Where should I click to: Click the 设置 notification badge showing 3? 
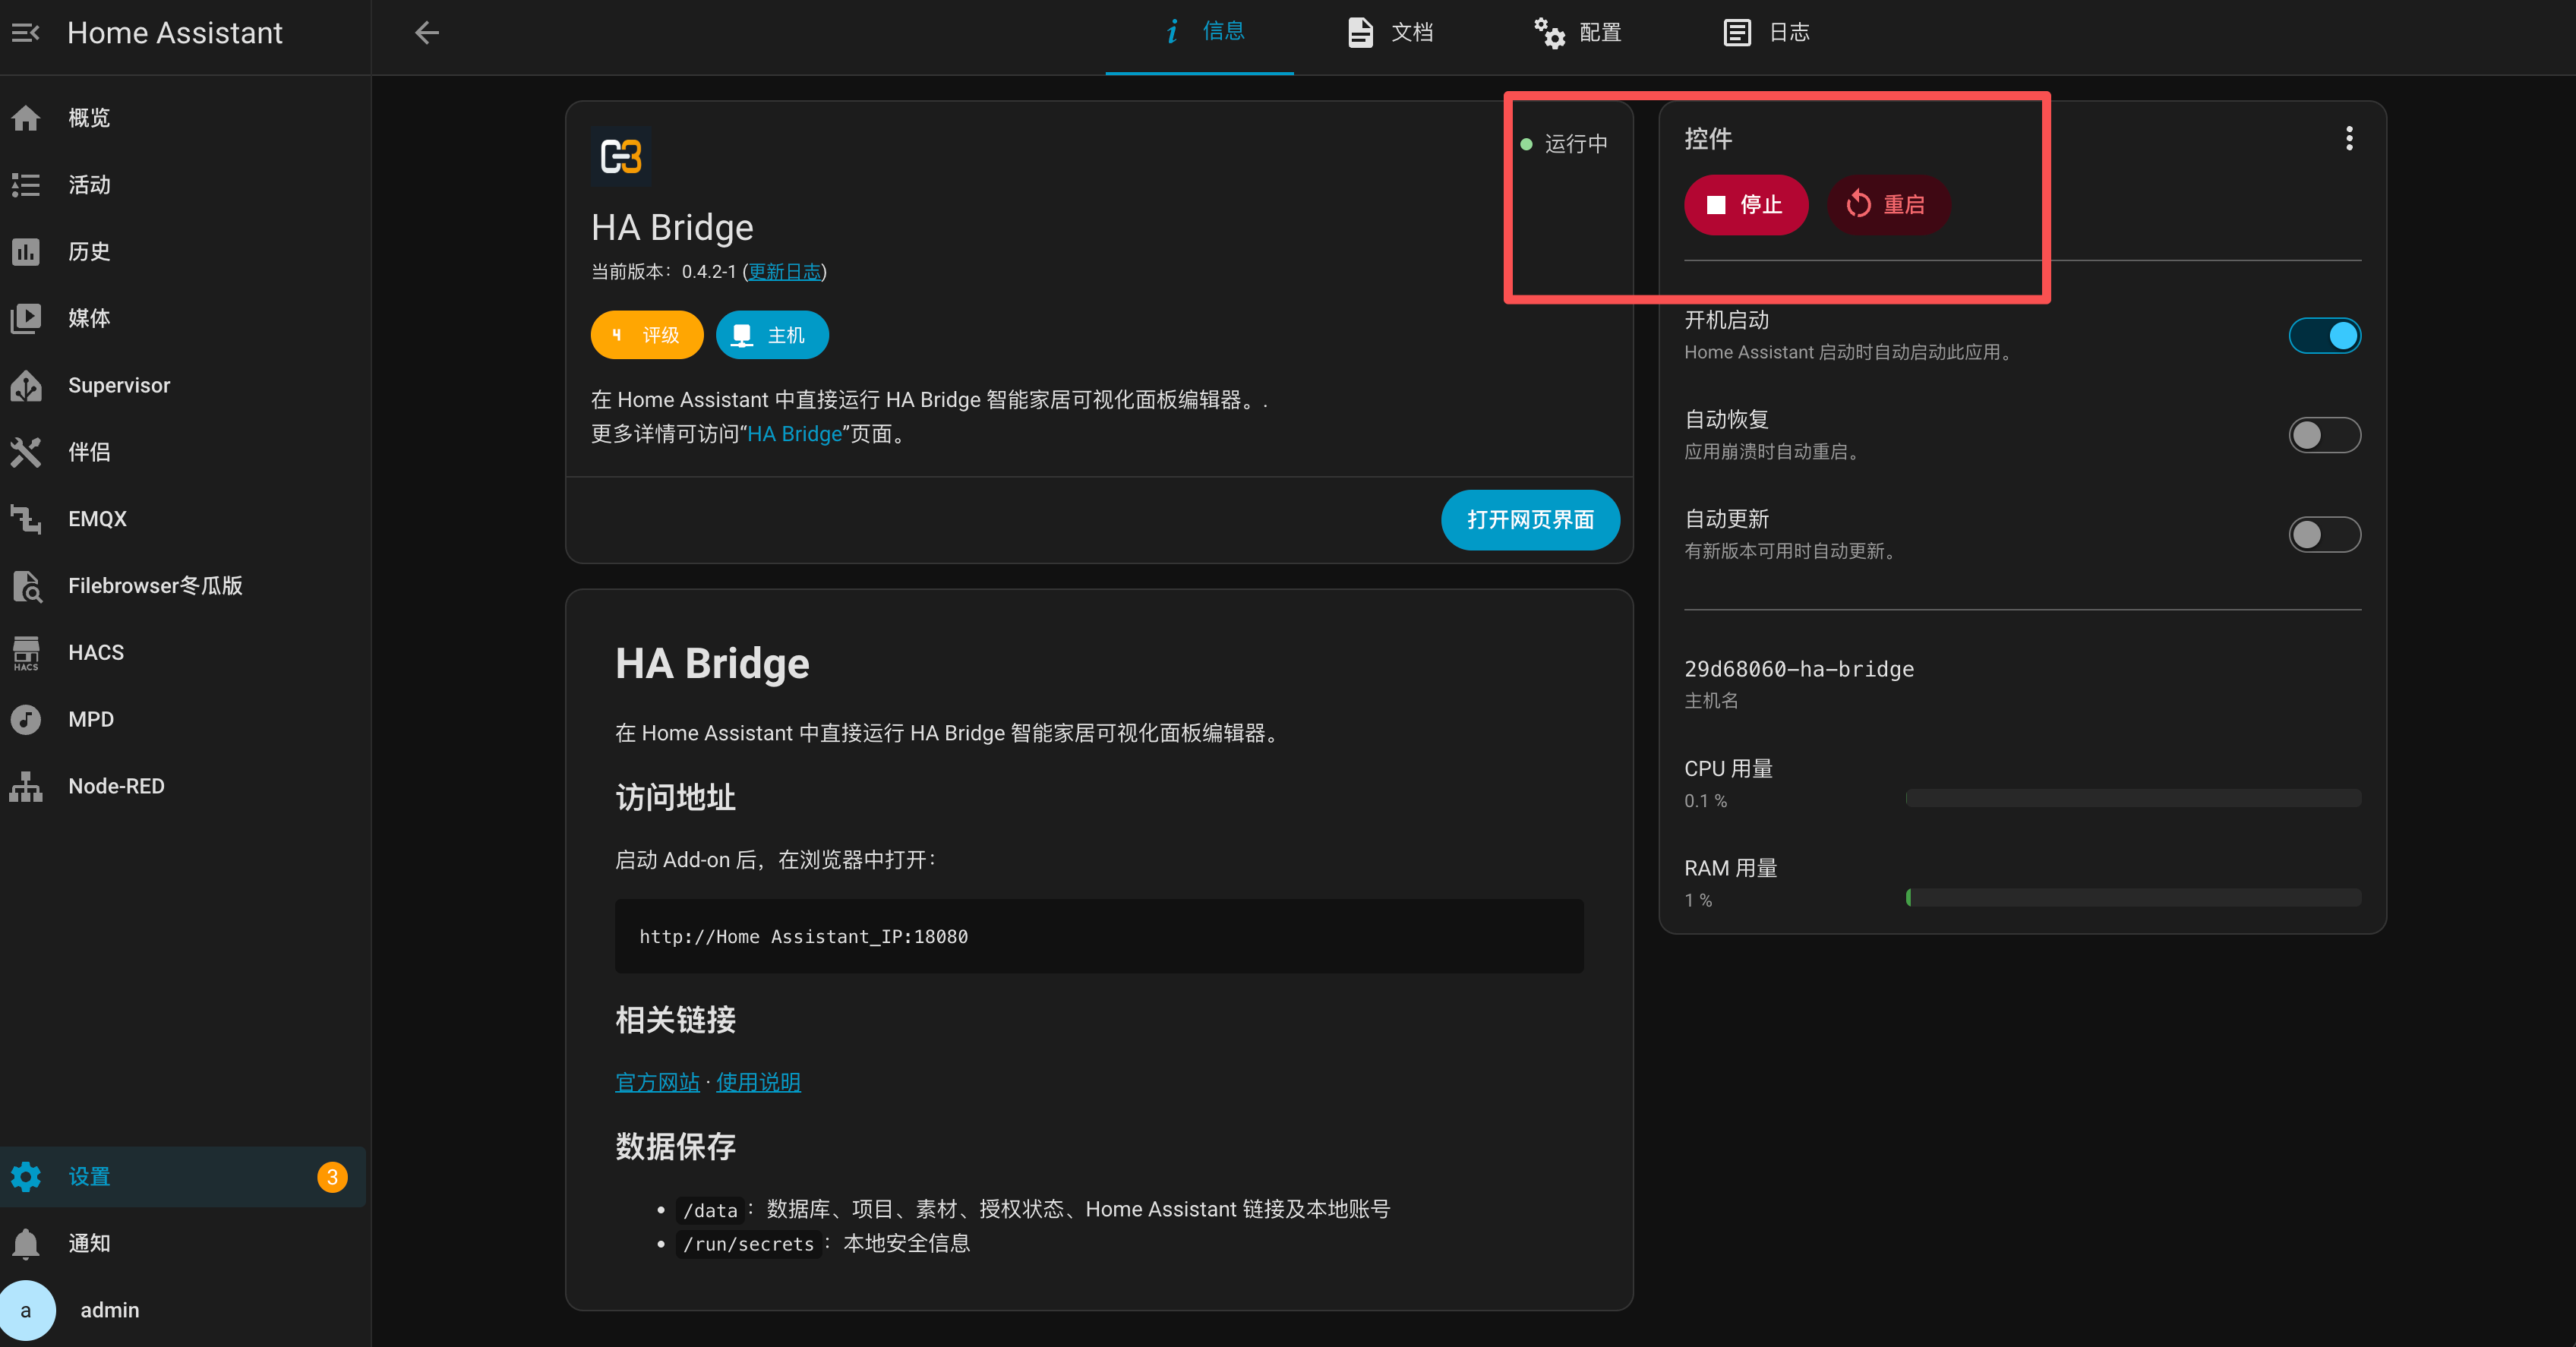(332, 1177)
